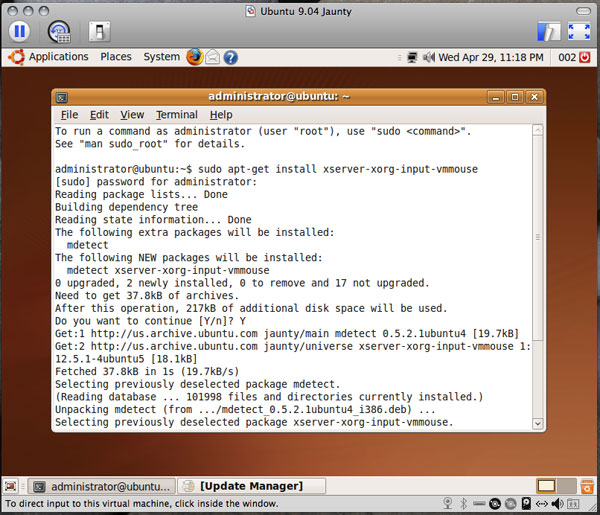The image size is (600, 515).
Task: Open the terminal View menu
Action: click(132, 115)
